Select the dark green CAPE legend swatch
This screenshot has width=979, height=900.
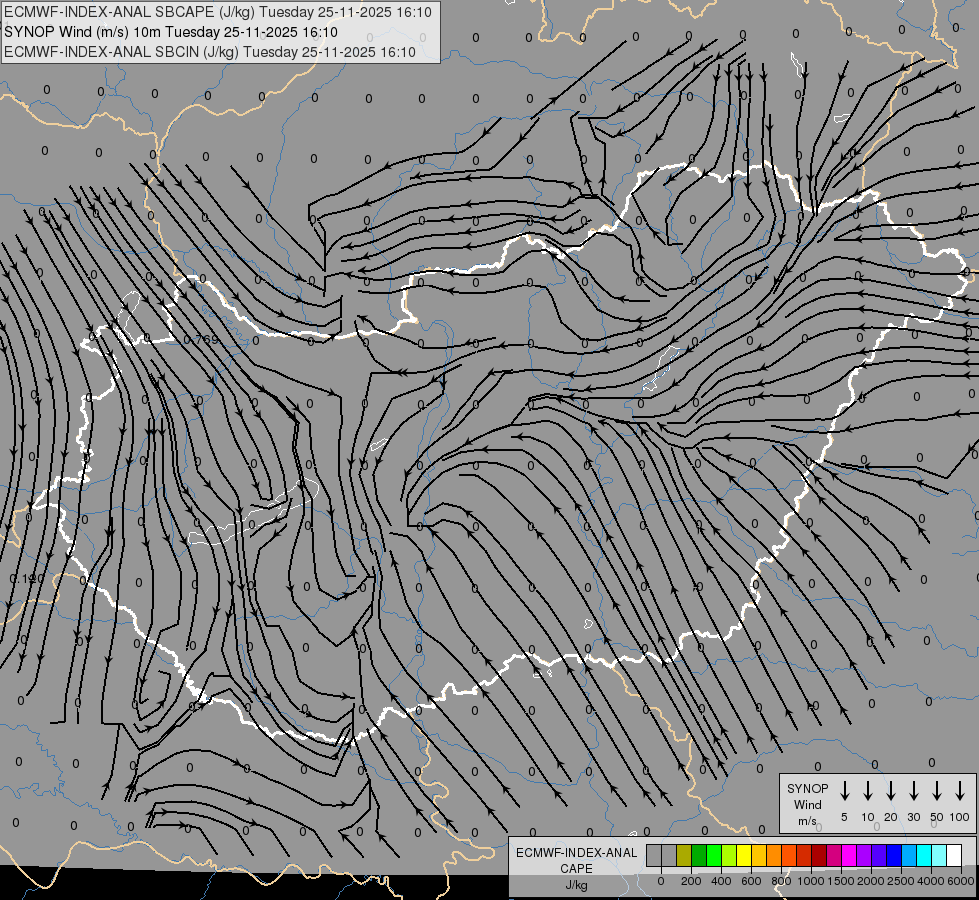click(x=699, y=855)
